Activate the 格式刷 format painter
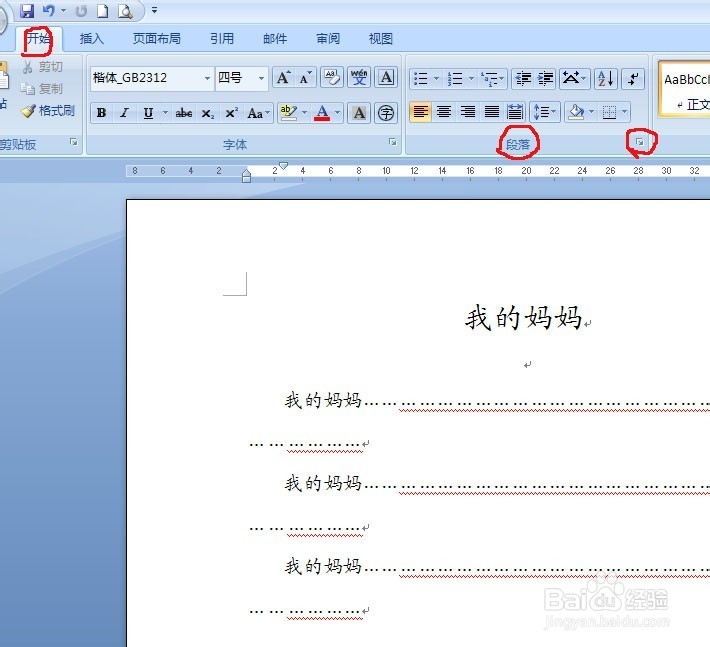Image resolution: width=710 pixels, height=647 pixels. tap(48, 111)
